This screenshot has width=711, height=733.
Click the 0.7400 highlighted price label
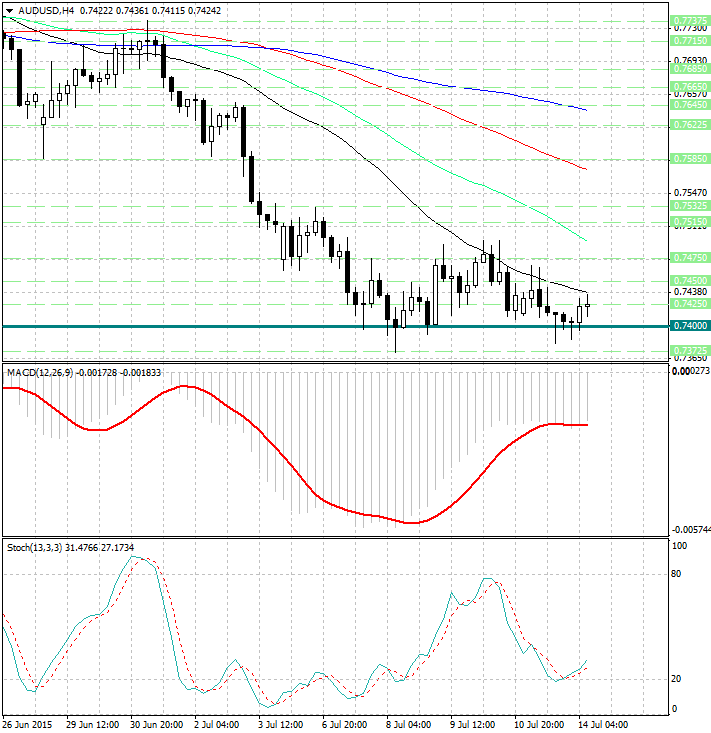click(690, 326)
